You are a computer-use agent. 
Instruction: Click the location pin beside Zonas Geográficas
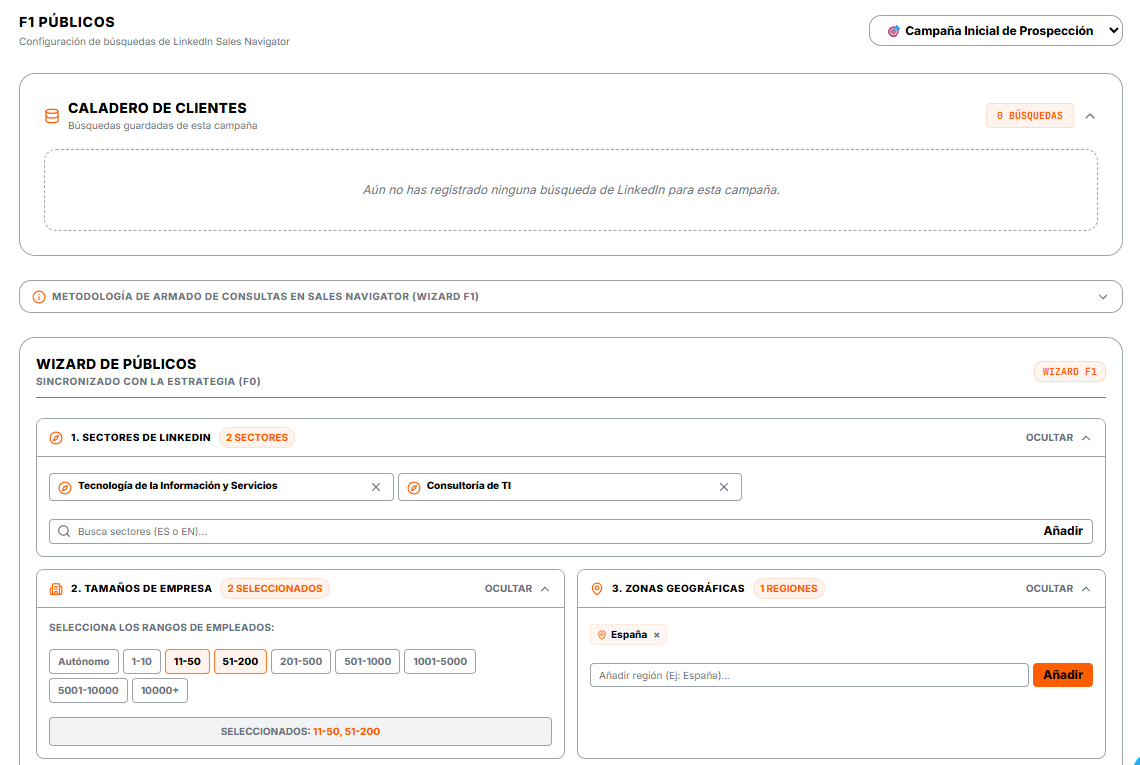(597, 589)
